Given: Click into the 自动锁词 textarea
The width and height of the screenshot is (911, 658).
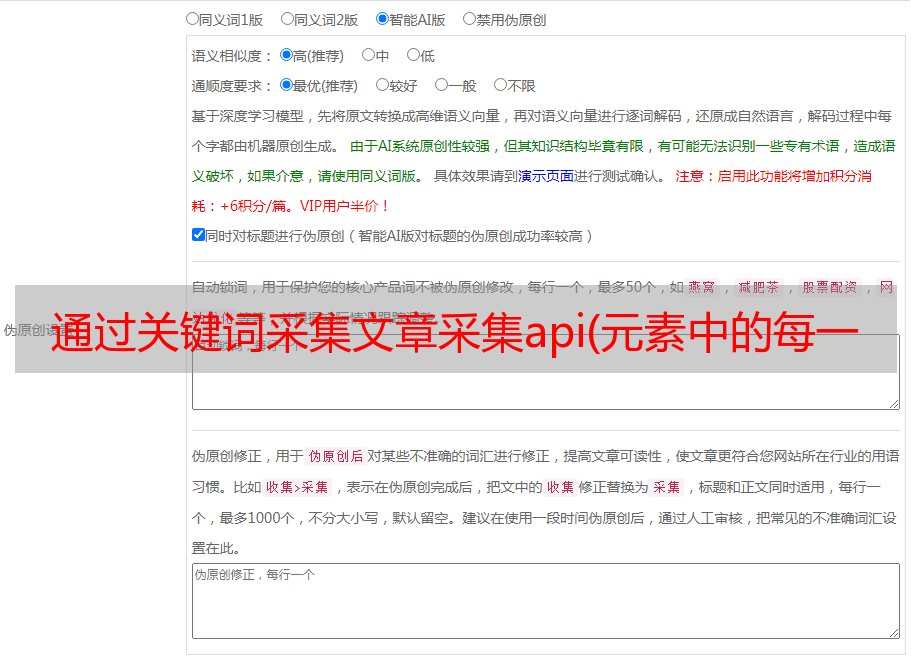Looking at the screenshot, I should [x=546, y=372].
